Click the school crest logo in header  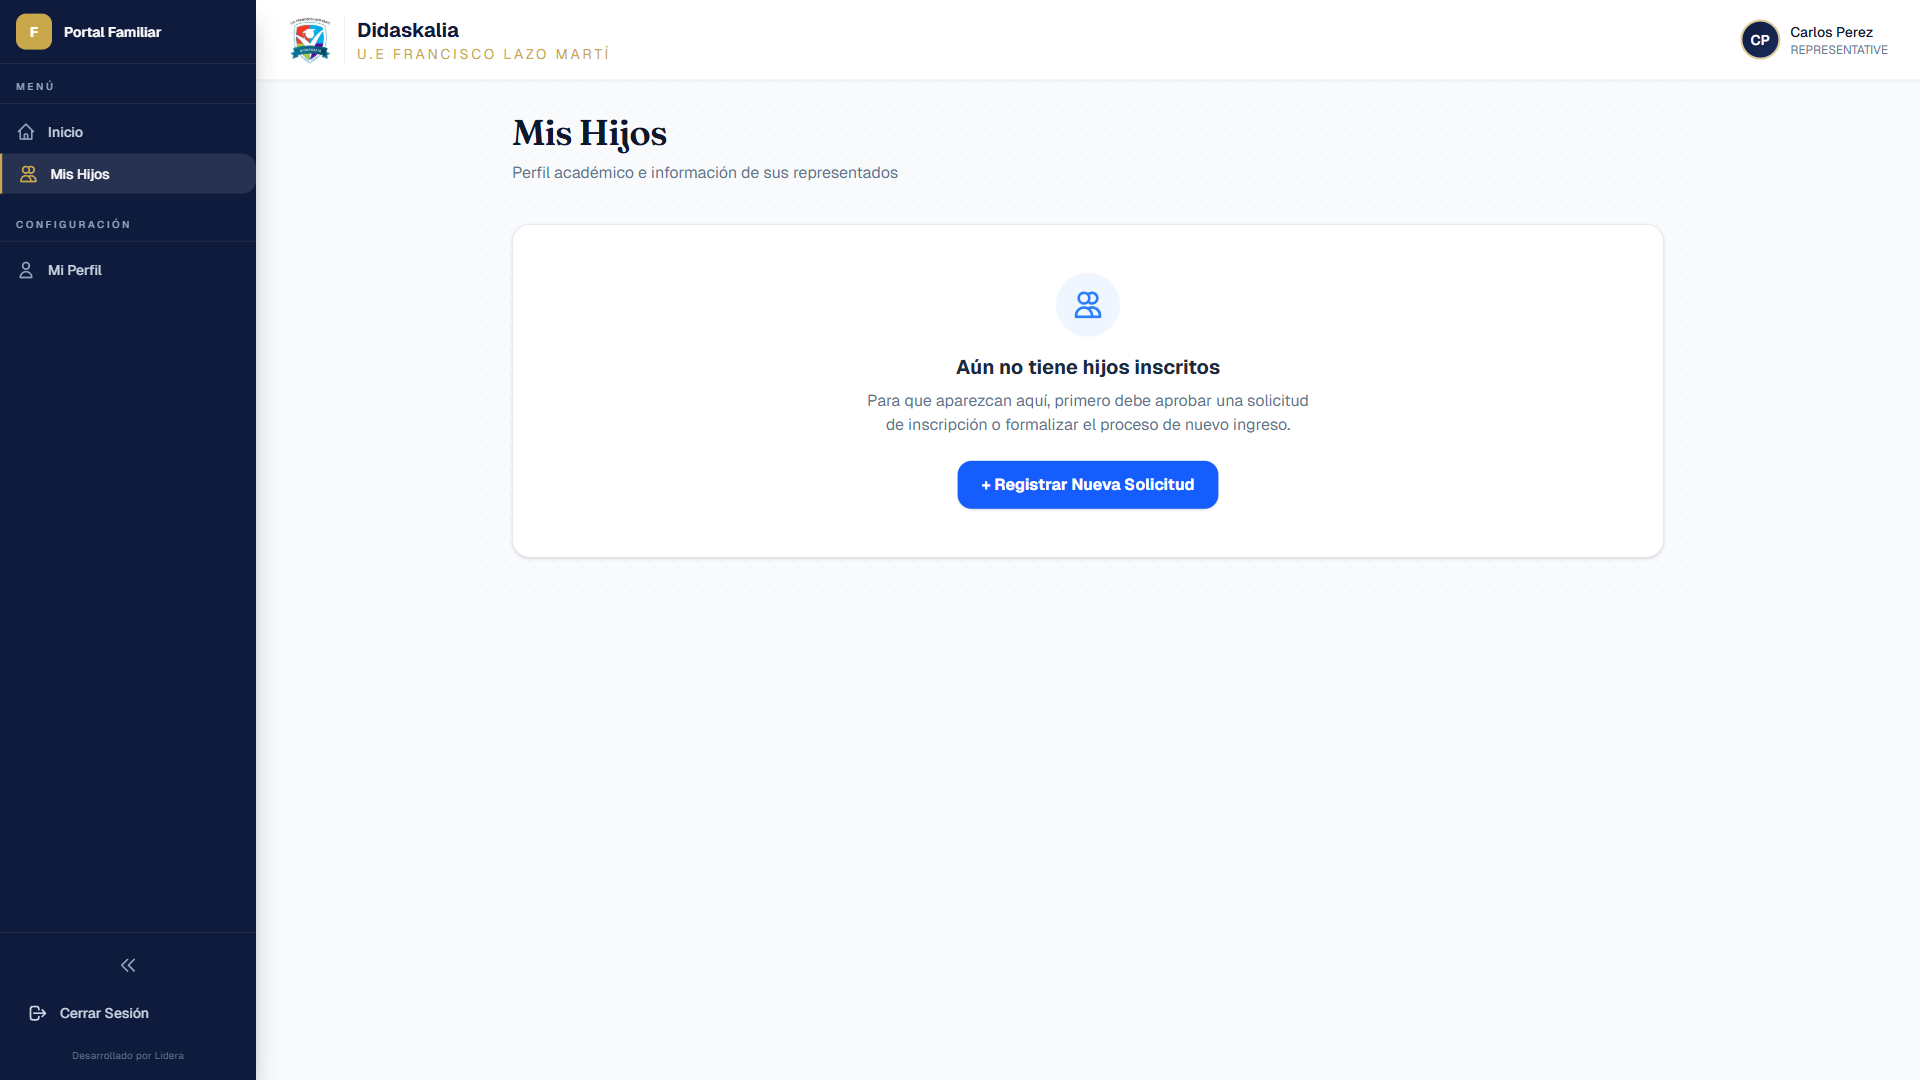click(x=310, y=40)
